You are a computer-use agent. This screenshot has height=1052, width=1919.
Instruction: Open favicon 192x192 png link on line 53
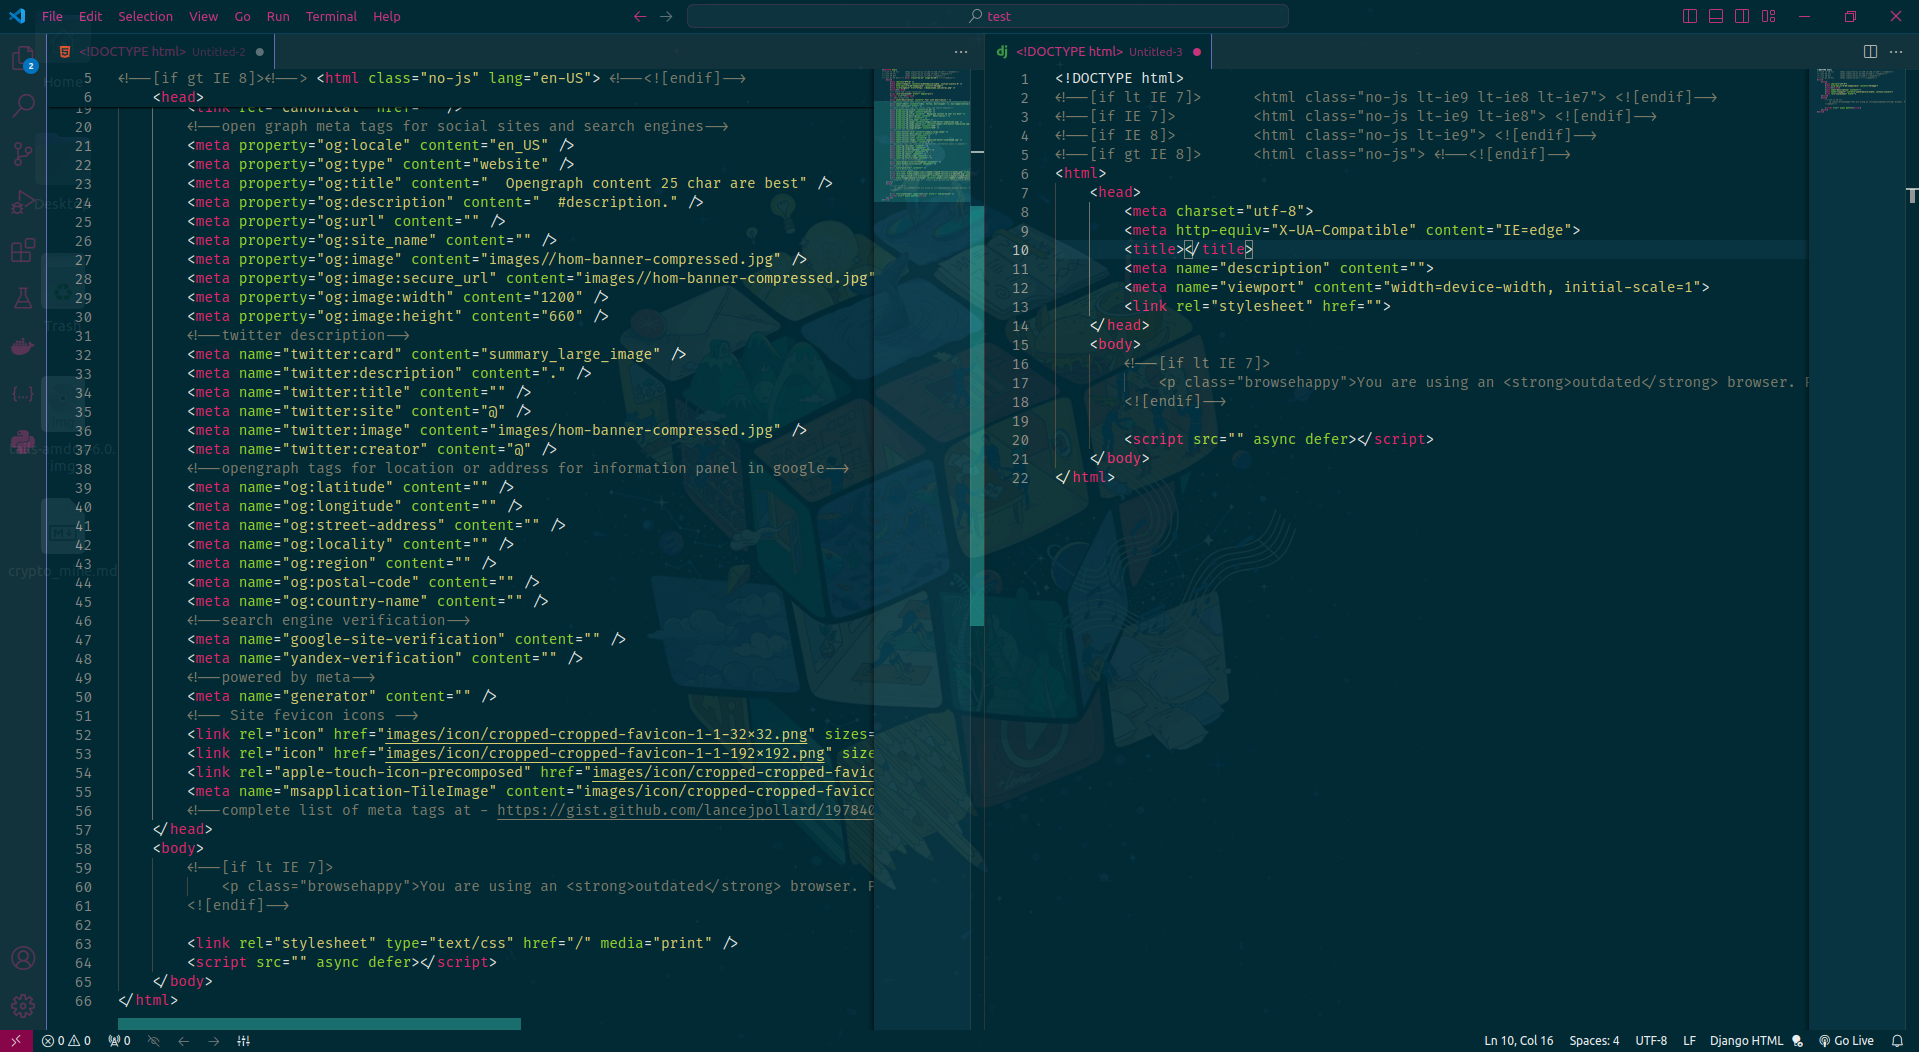605,753
